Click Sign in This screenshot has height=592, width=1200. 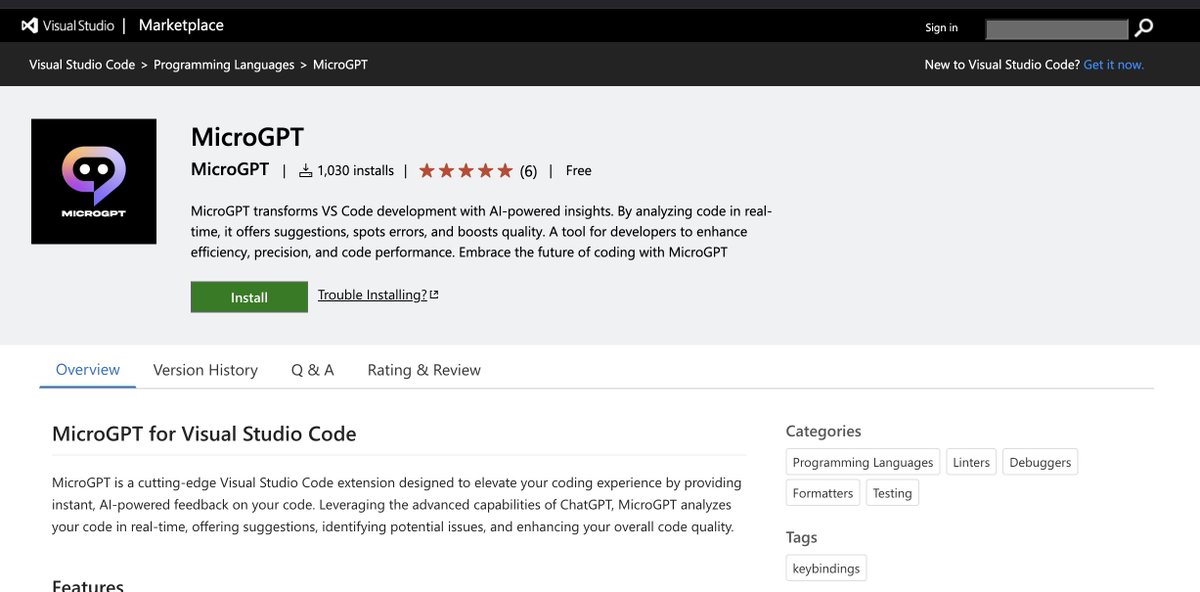pos(942,28)
